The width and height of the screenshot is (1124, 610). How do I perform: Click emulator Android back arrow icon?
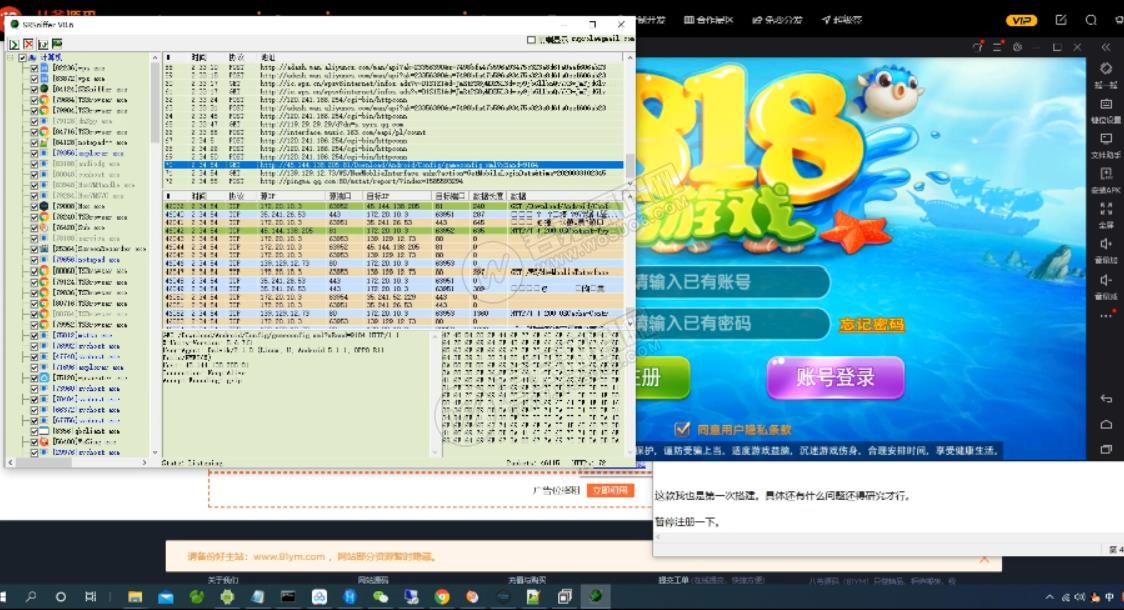(x=1106, y=399)
